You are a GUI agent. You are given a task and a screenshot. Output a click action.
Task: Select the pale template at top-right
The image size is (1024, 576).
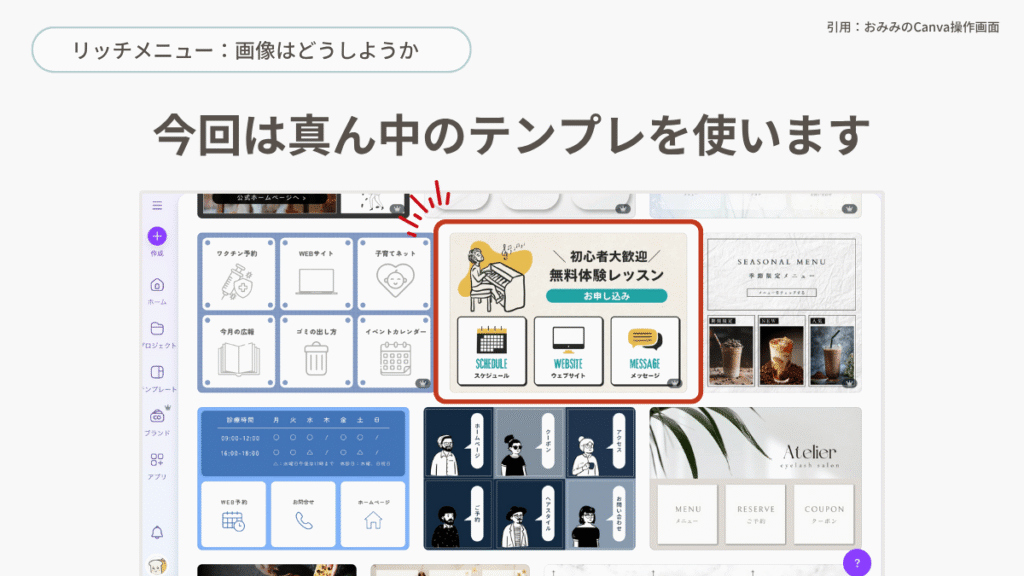[x=754, y=204]
